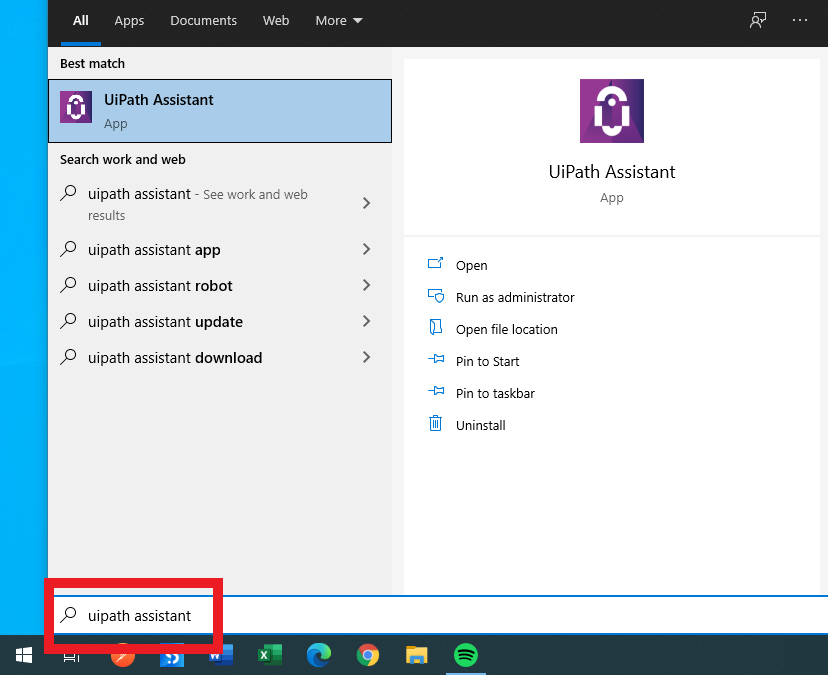
Task: Click into the search box containing 'uipath assistant'
Action: coord(441,615)
